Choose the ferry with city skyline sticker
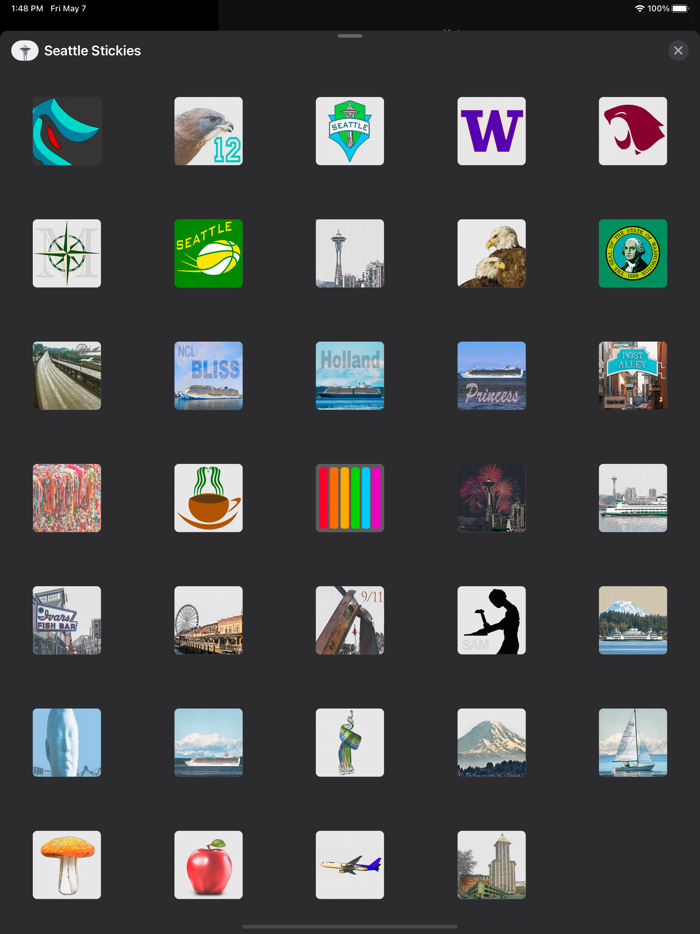The image size is (700, 934). coord(633,498)
